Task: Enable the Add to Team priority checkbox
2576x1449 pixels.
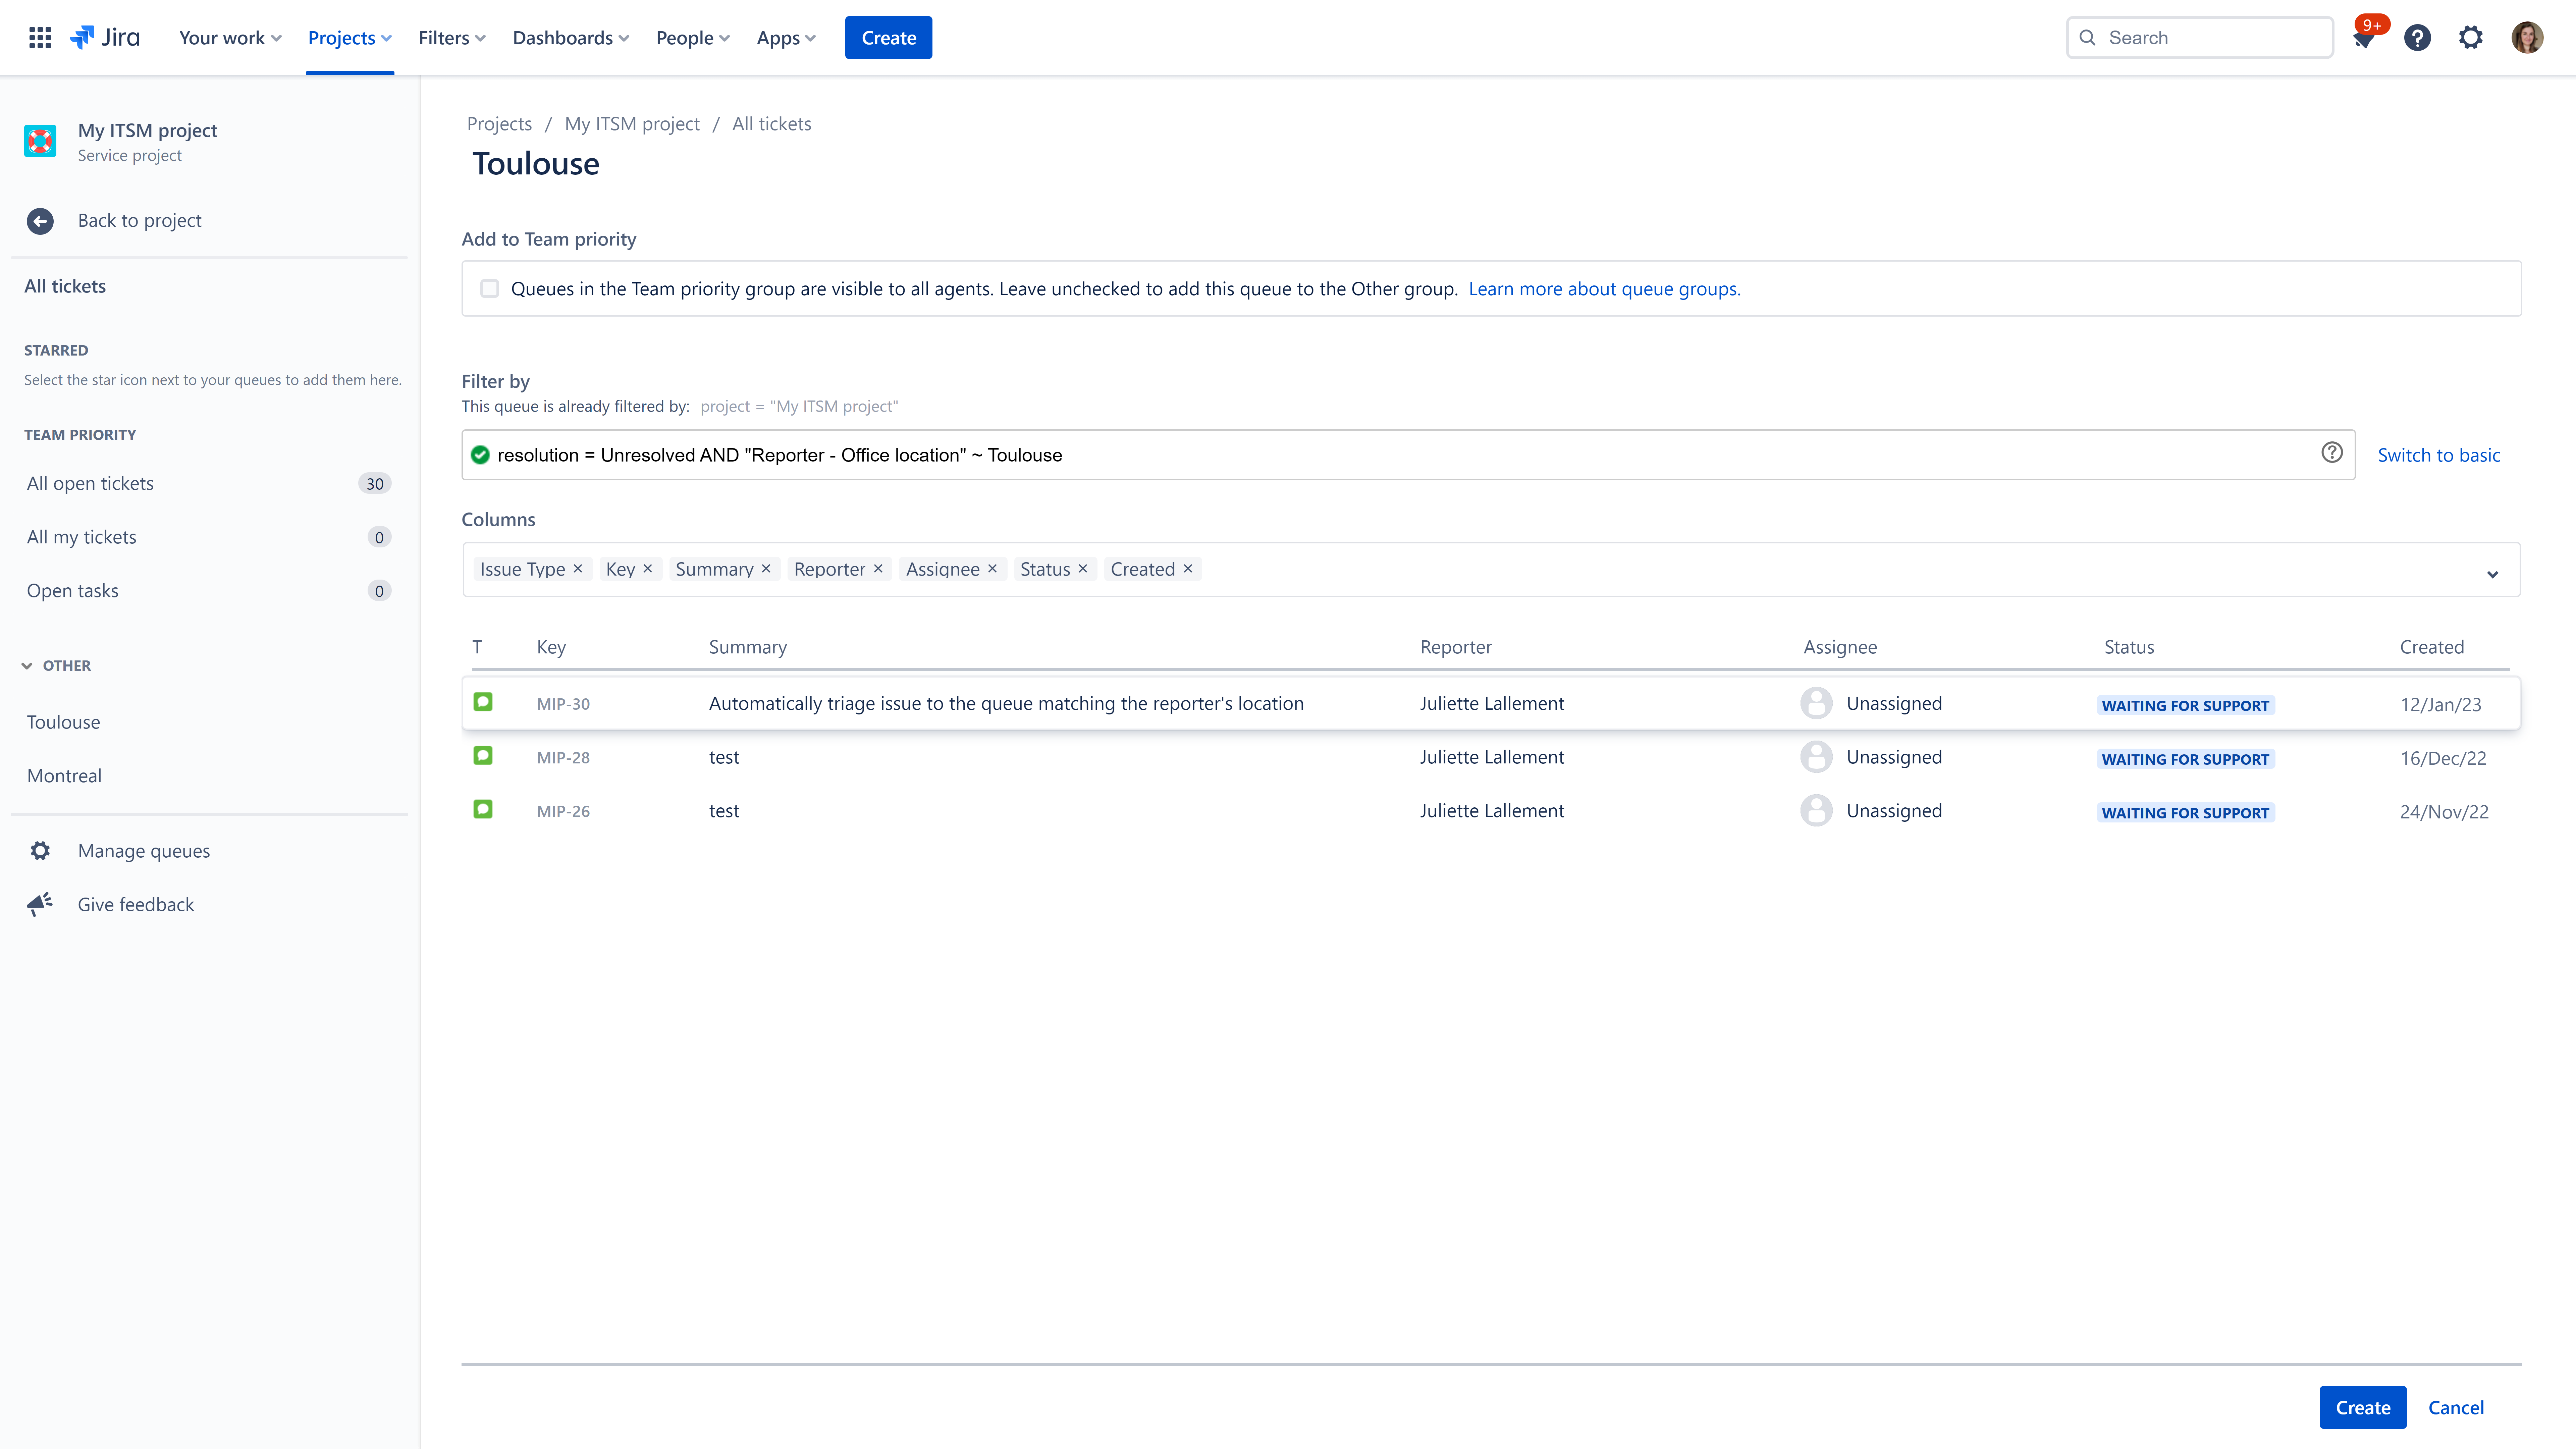Action: tap(489, 289)
